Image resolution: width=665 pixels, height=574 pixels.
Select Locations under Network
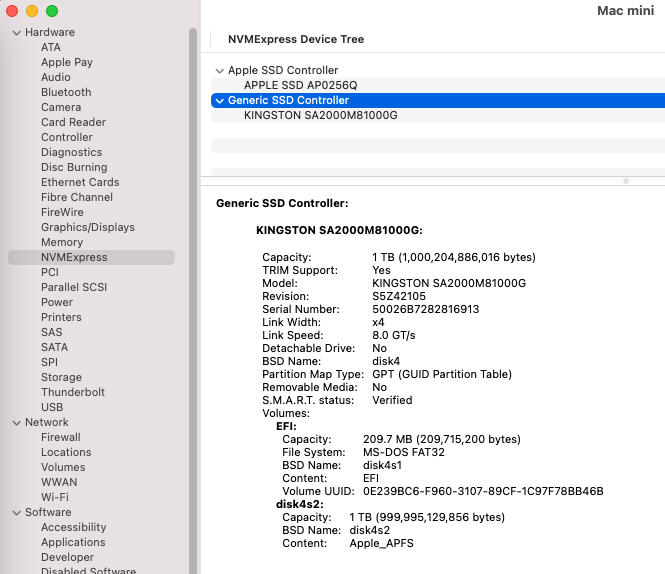click(66, 452)
